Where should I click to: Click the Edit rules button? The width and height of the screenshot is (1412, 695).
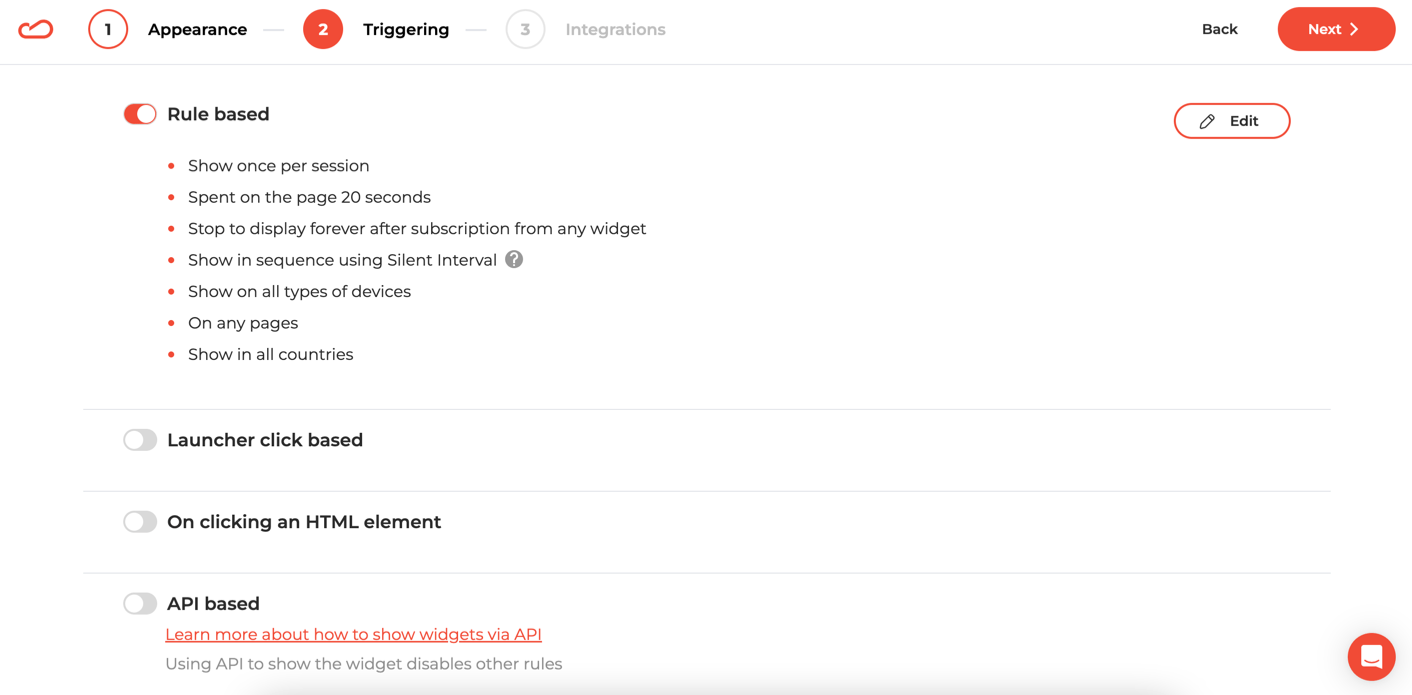[1231, 120]
